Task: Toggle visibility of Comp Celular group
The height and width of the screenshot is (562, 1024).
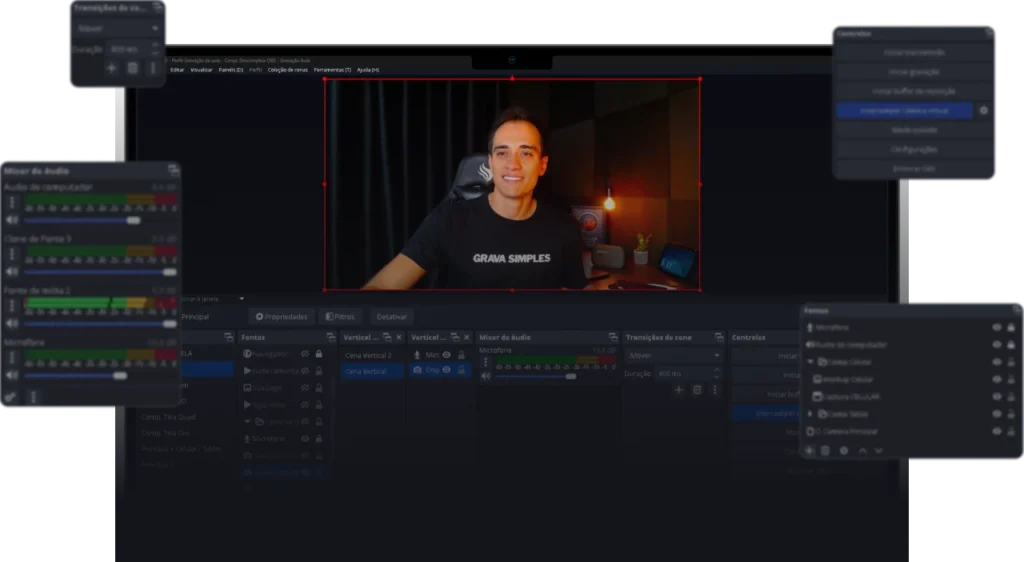Action: (997, 362)
